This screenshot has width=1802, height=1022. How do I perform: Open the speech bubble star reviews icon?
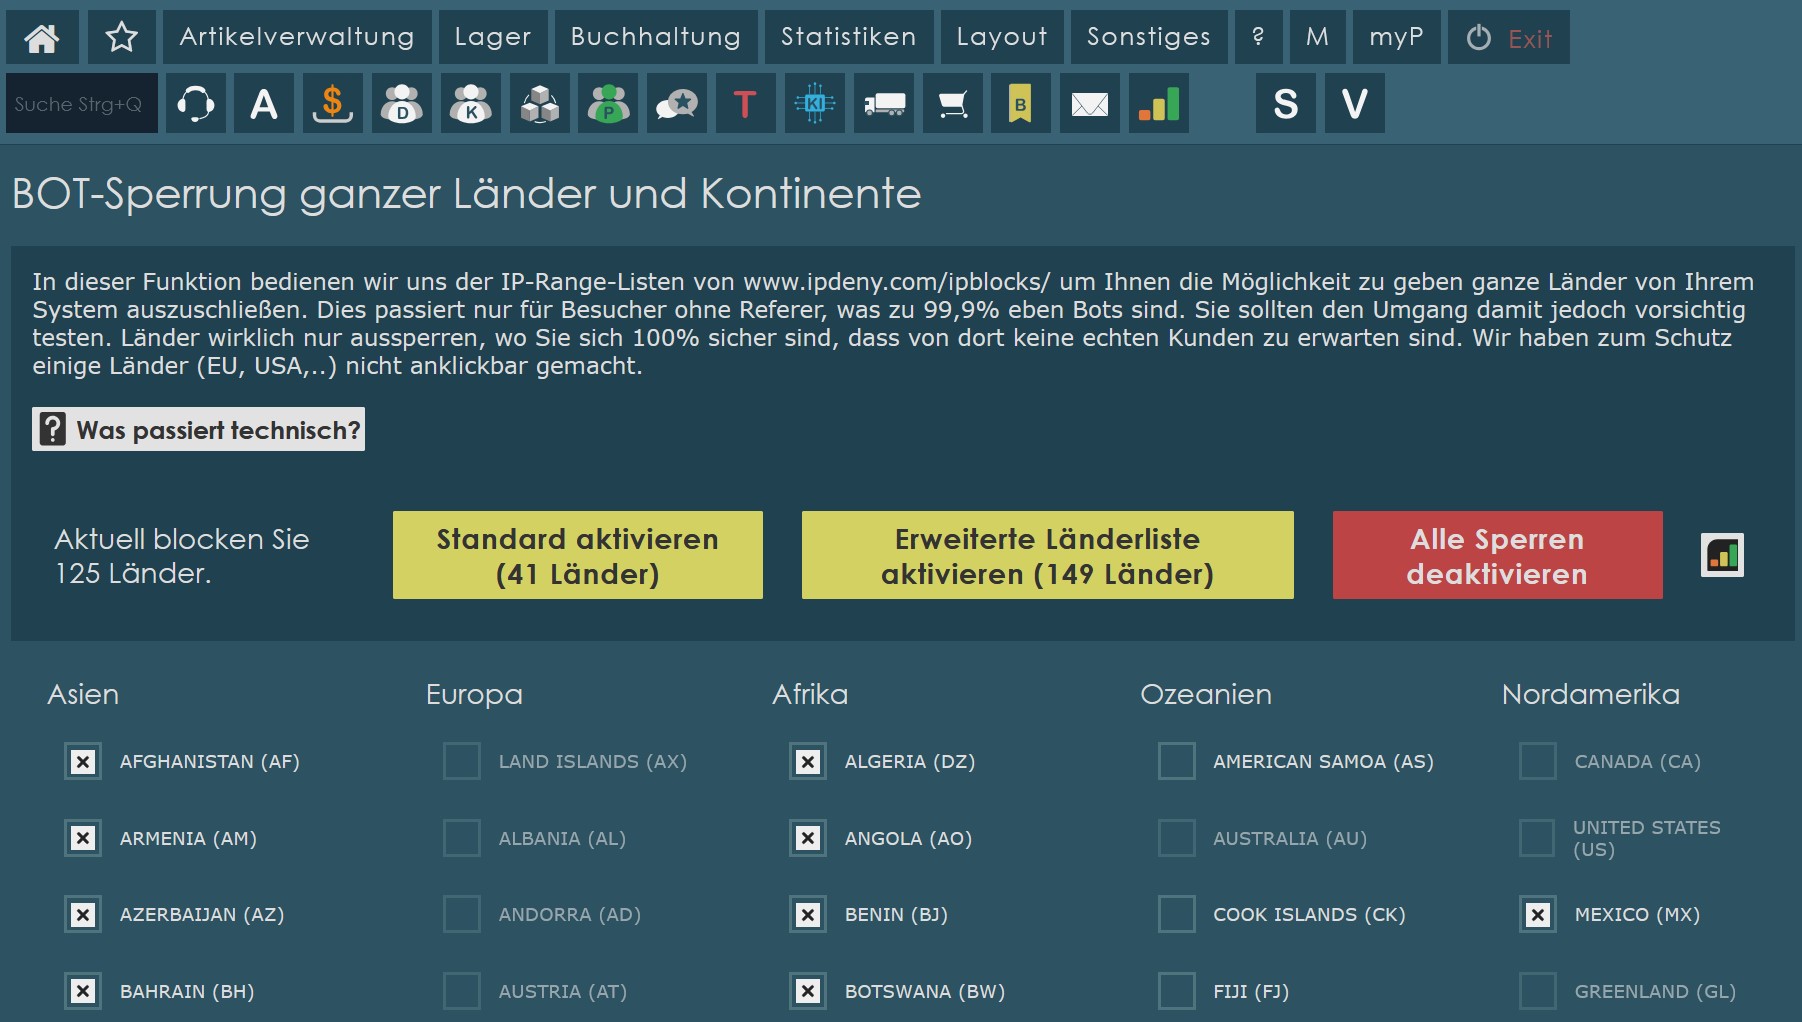point(677,103)
